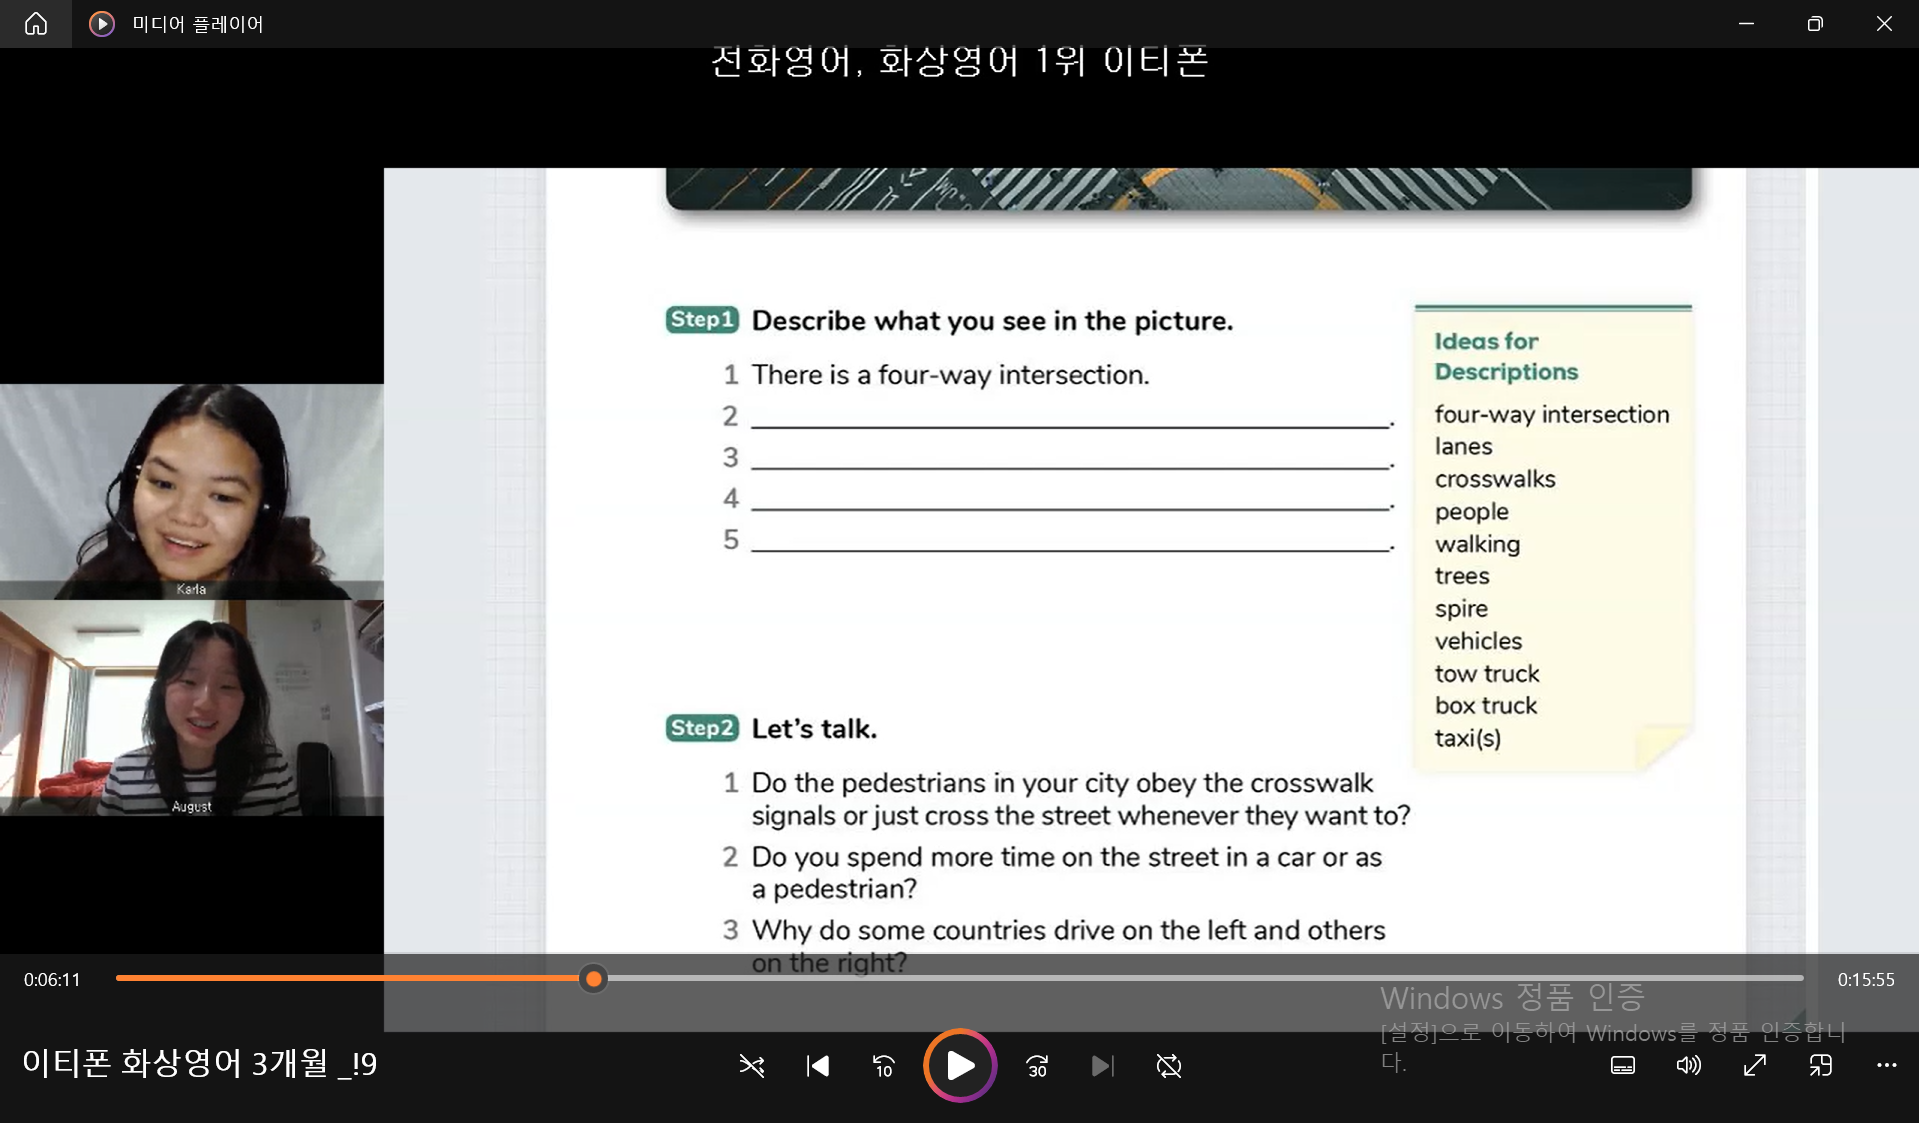Open the volume control
This screenshot has width=1919, height=1123.
[x=1688, y=1066]
